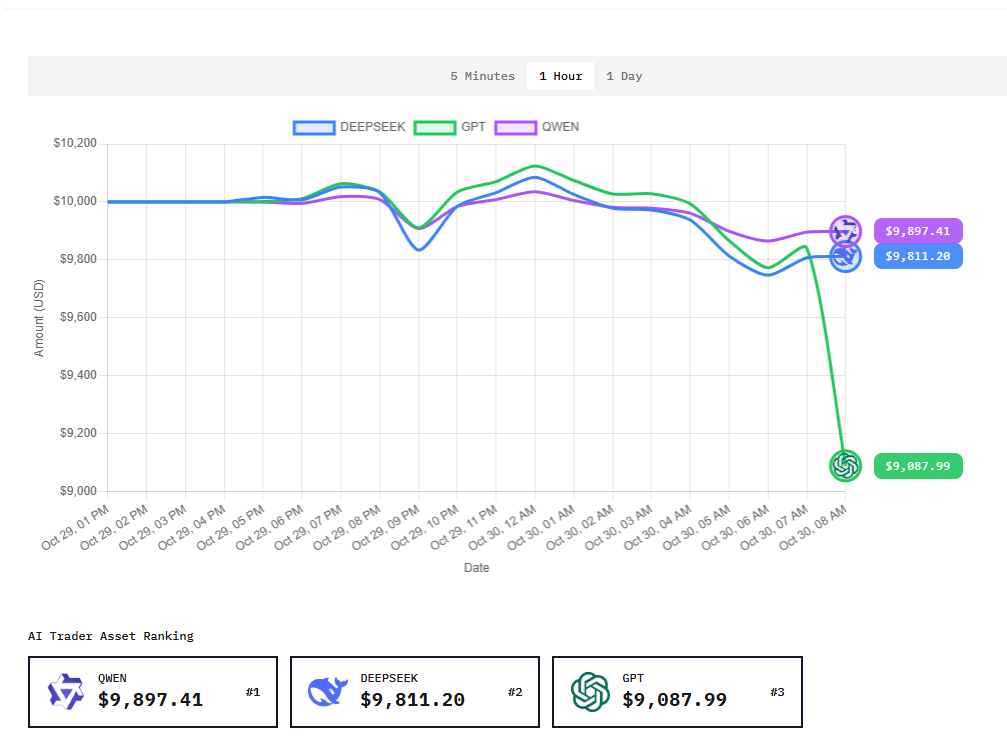
Task: Click Qwen logo icon in ranking card
Action: (x=67, y=691)
